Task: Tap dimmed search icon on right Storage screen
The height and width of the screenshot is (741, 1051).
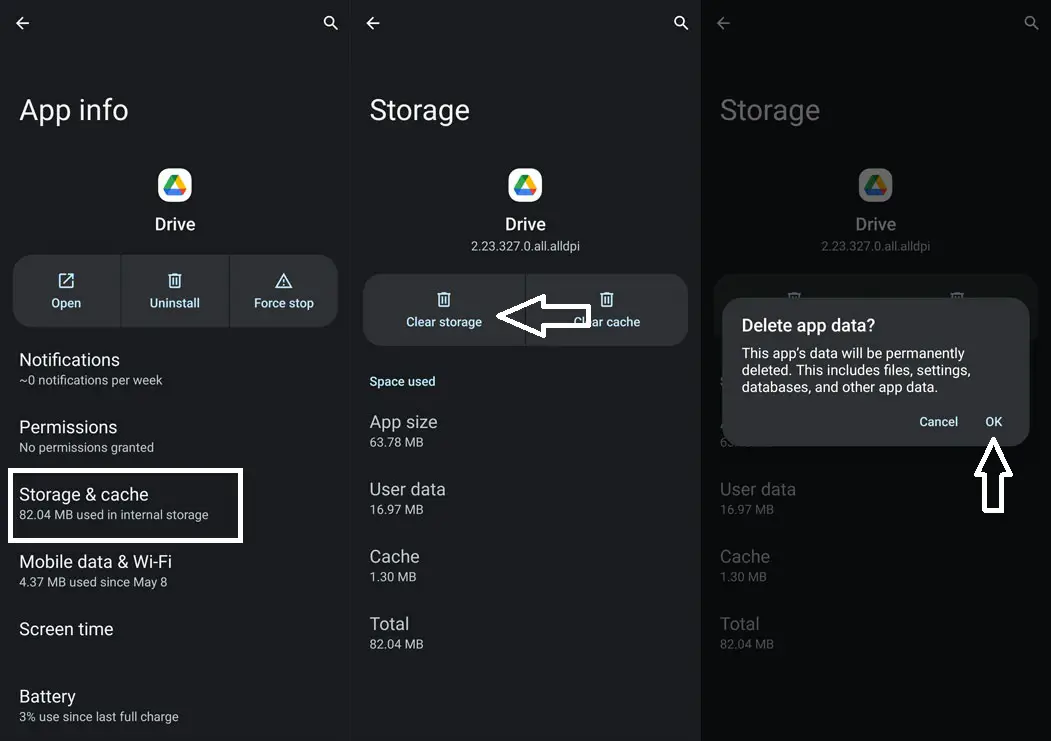Action: point(1031,23)
